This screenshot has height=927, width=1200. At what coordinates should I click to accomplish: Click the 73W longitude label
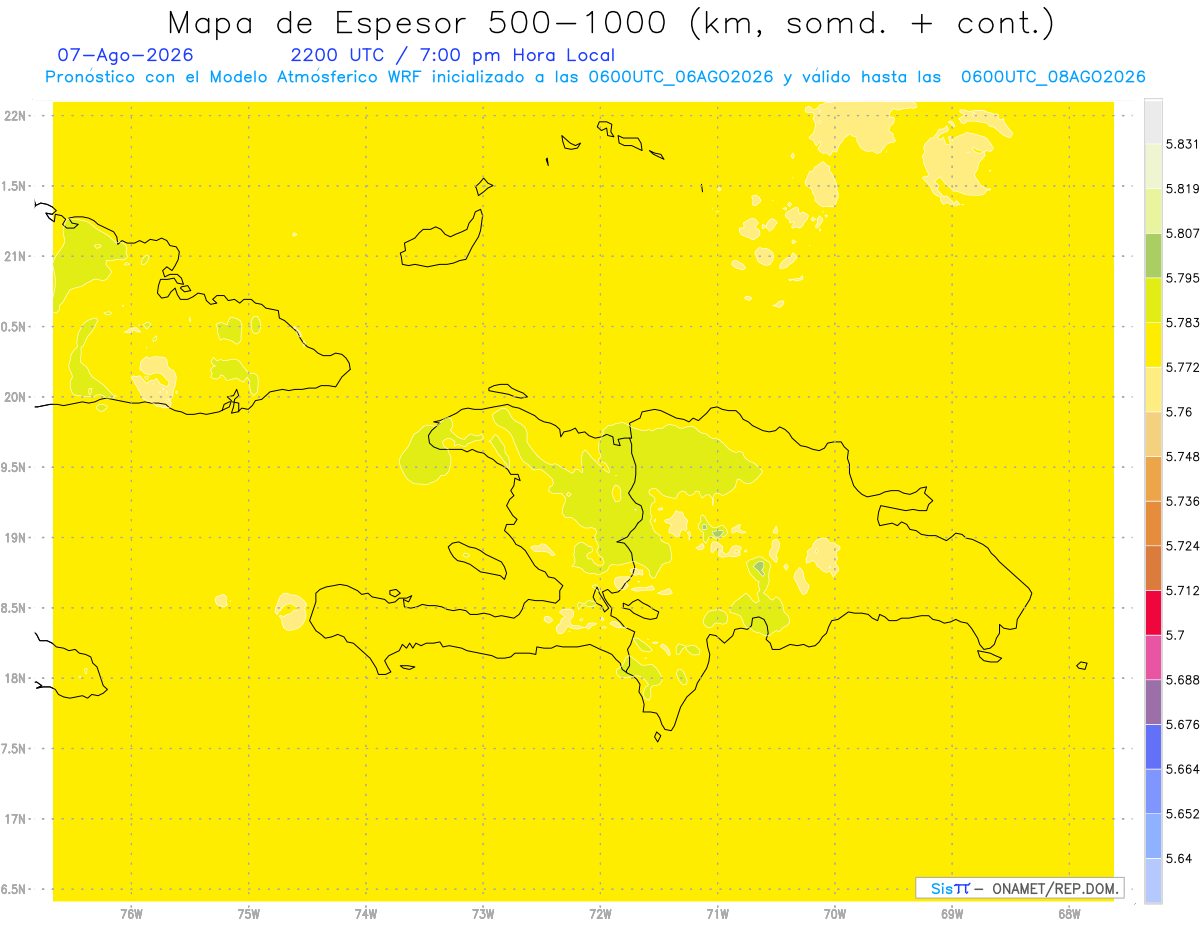click(x=483, y=914)
